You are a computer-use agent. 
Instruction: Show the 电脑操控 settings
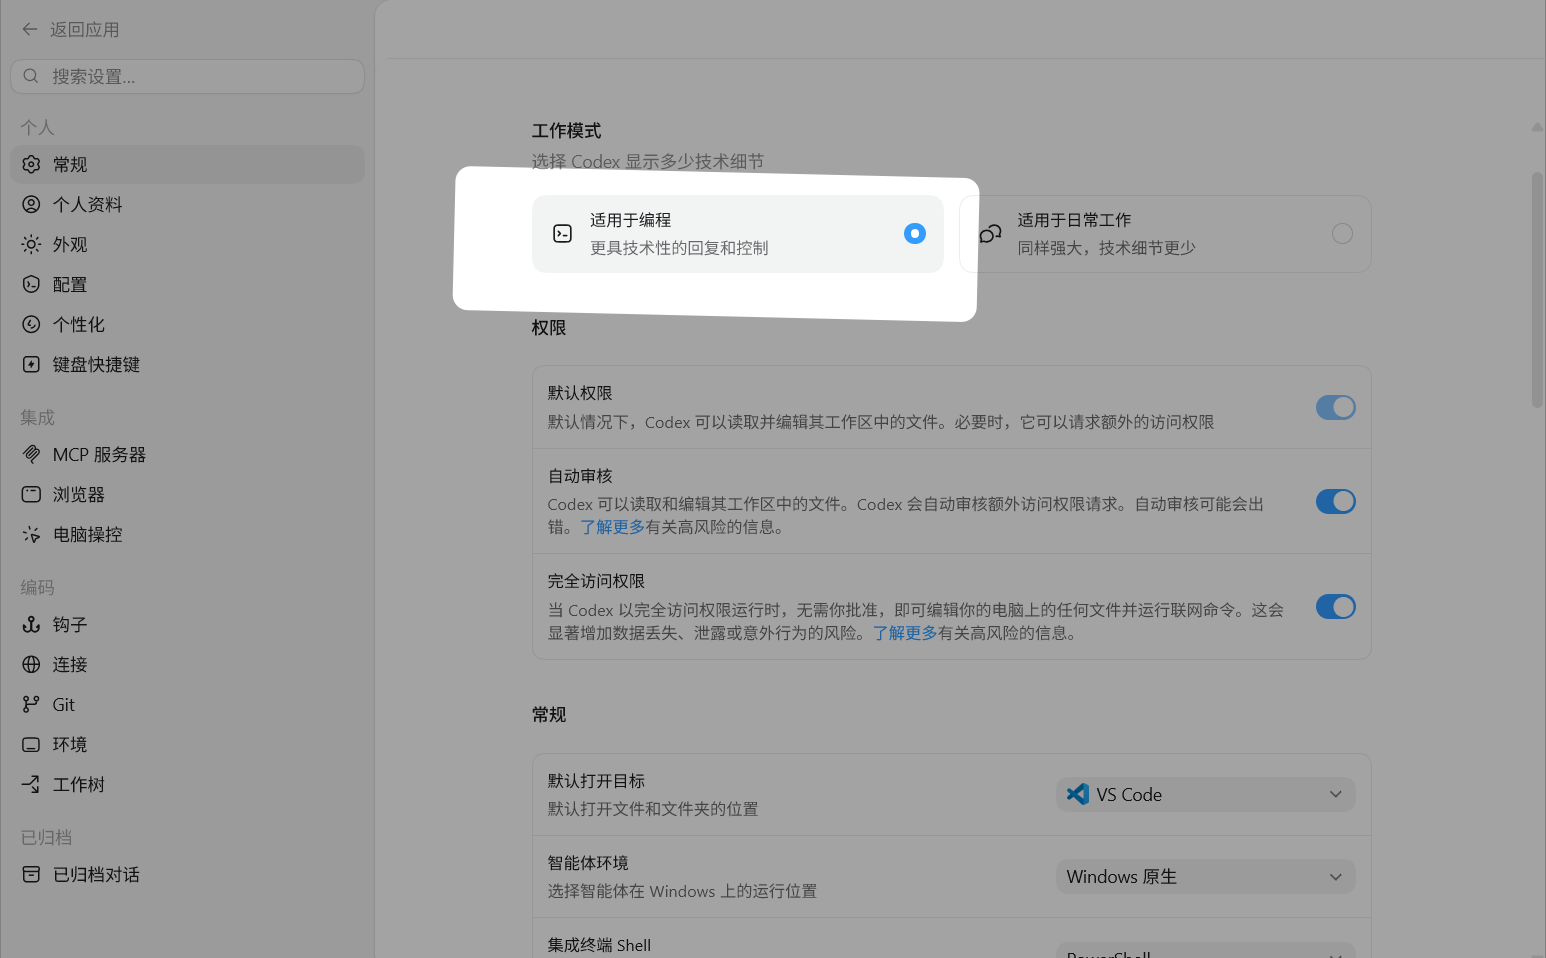pos(187,534)
